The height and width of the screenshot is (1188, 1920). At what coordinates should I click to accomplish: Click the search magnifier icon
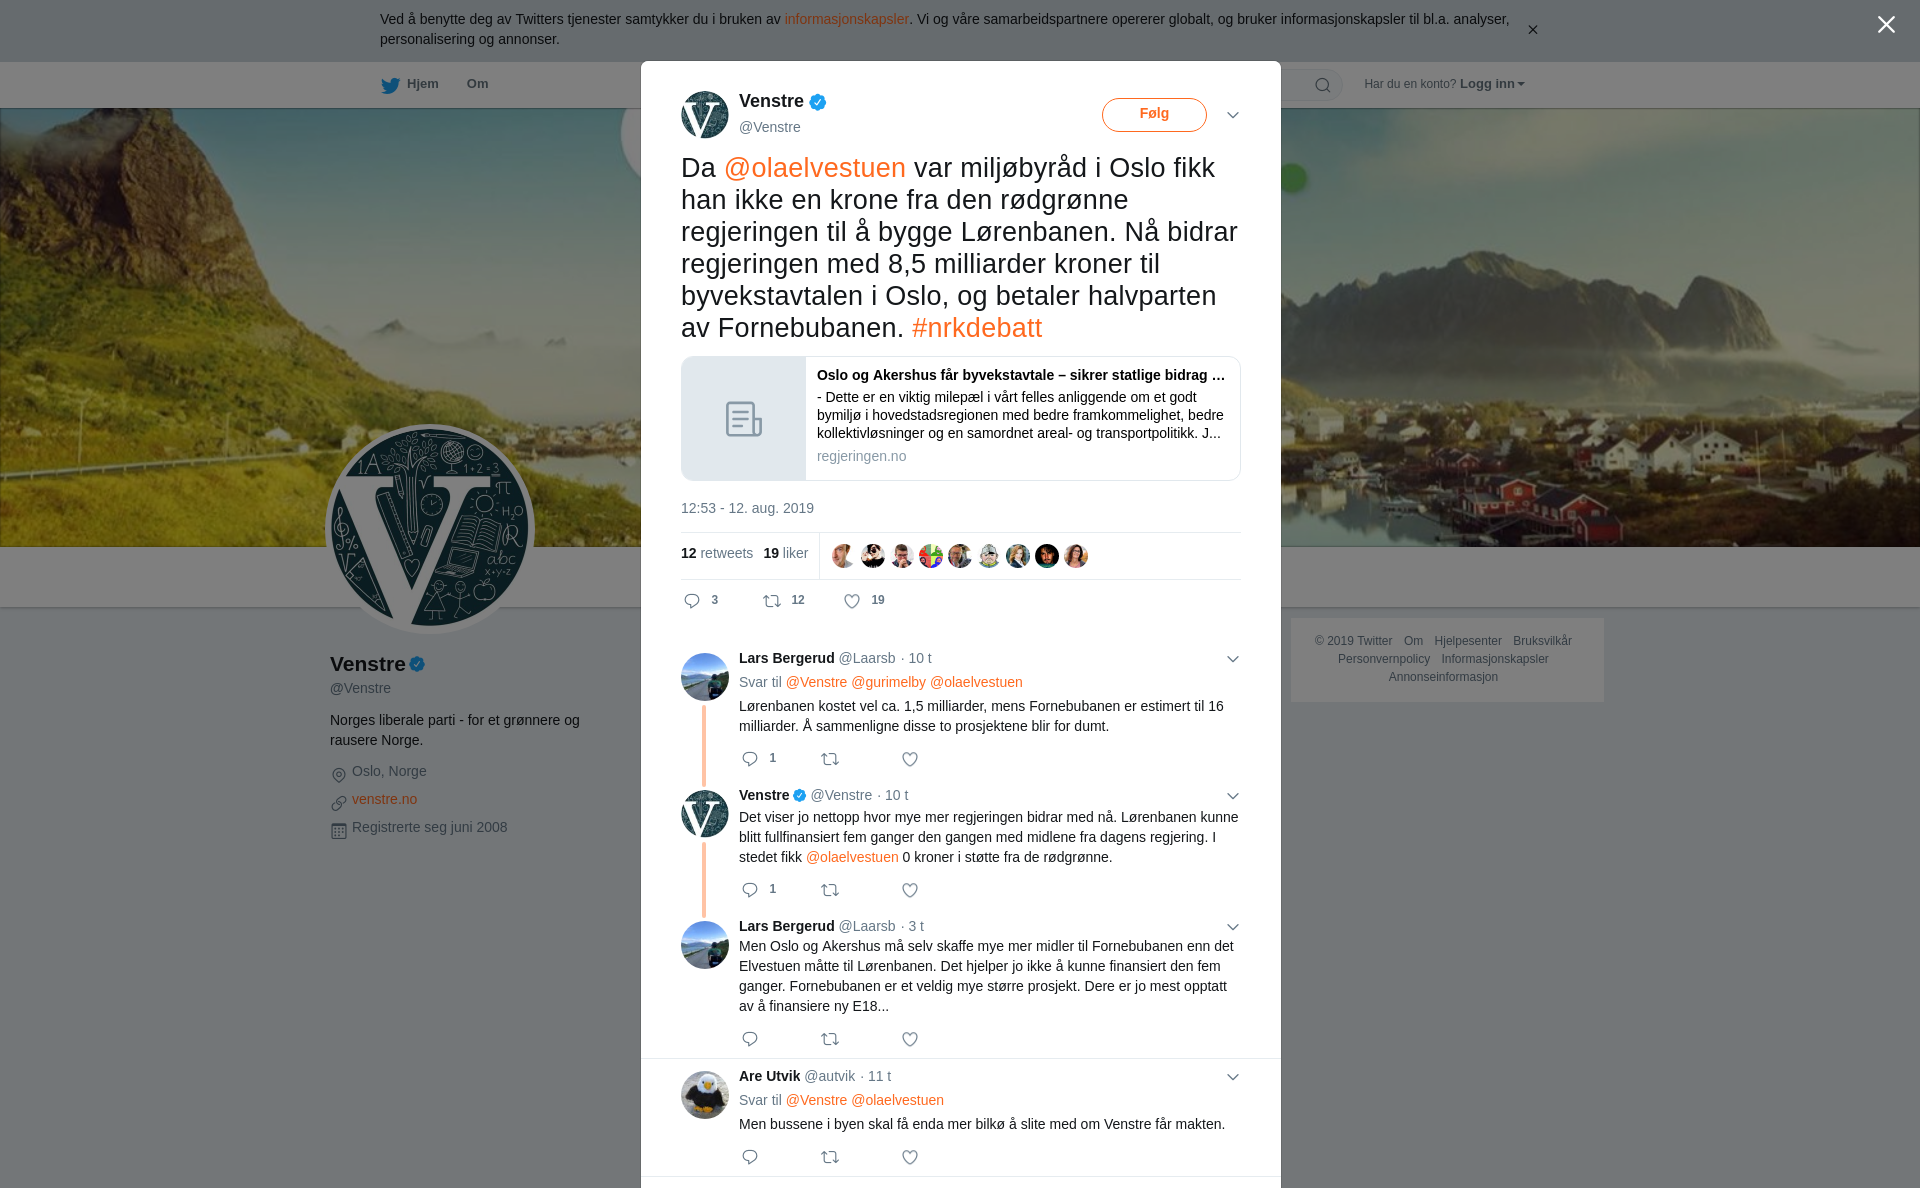tap(1323, 85)
